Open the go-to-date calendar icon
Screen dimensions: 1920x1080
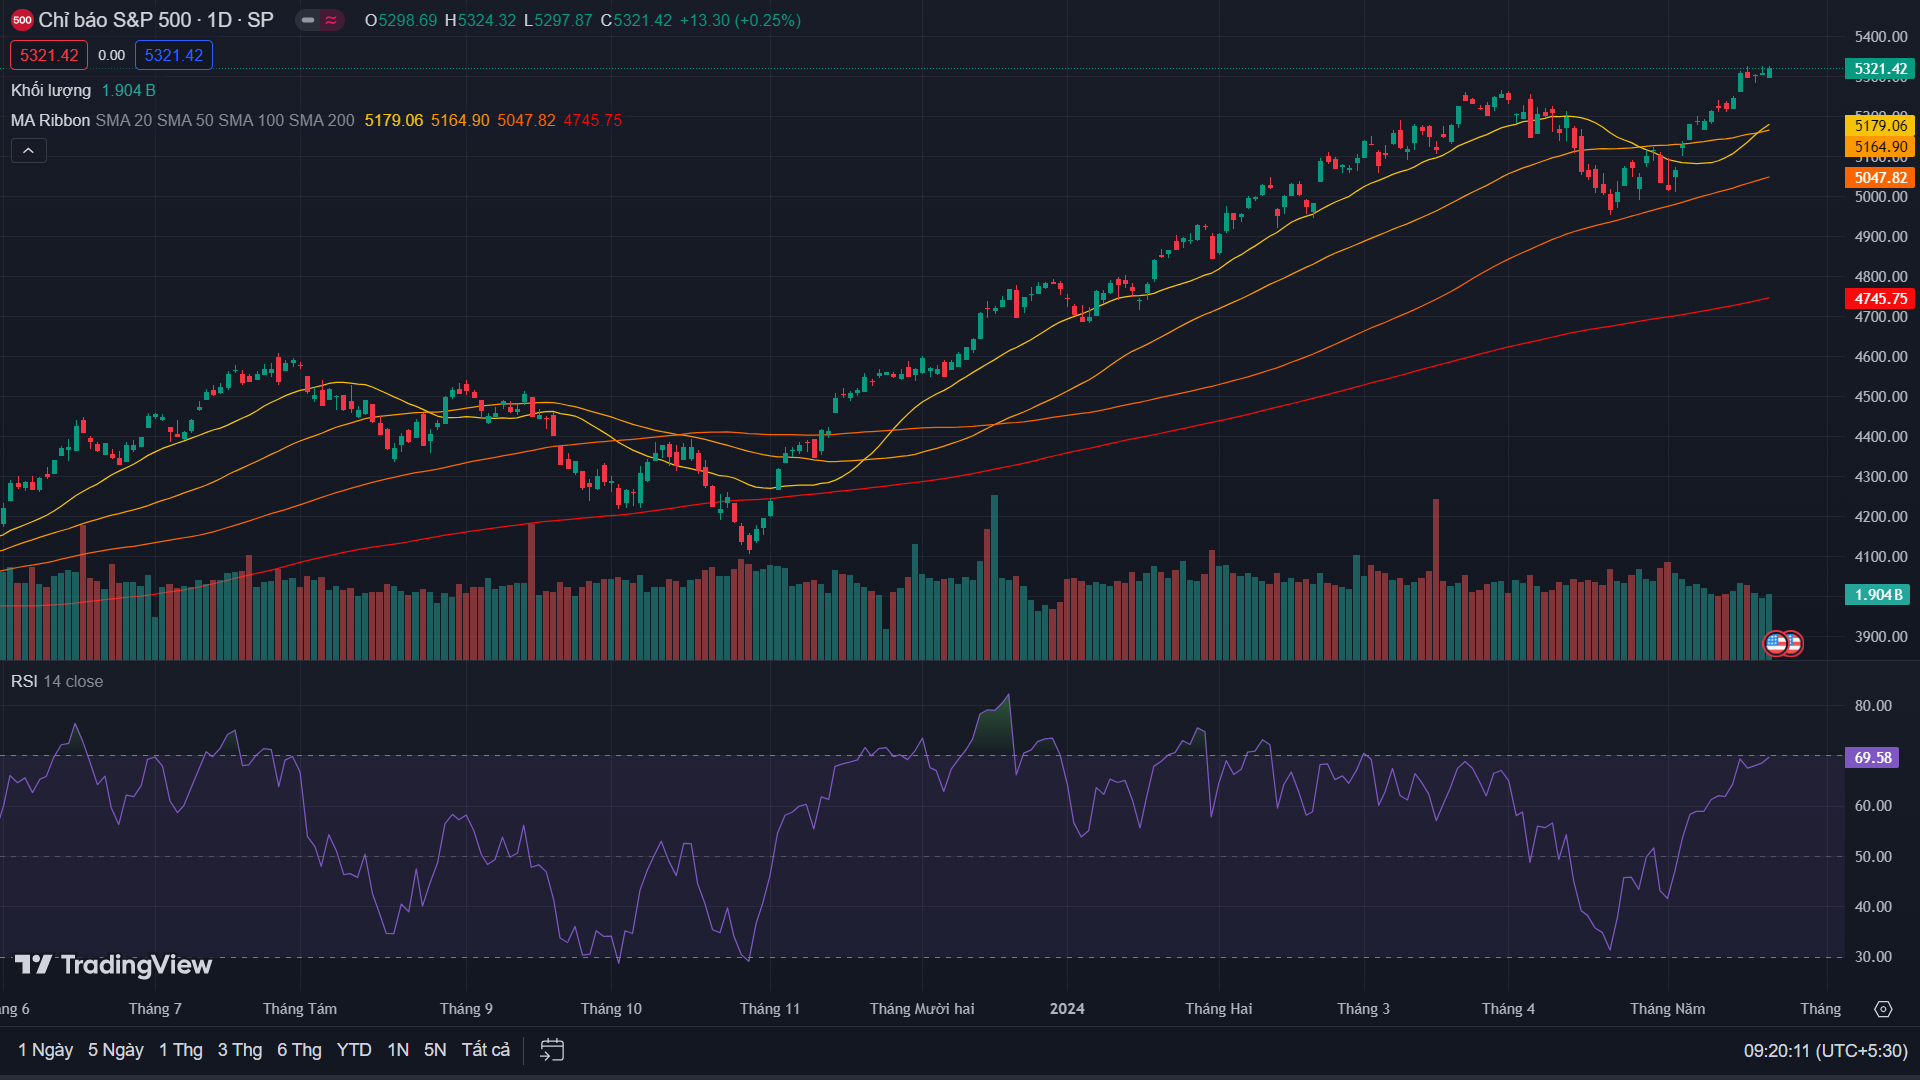pyautogui.click(x=552, y=1050)
